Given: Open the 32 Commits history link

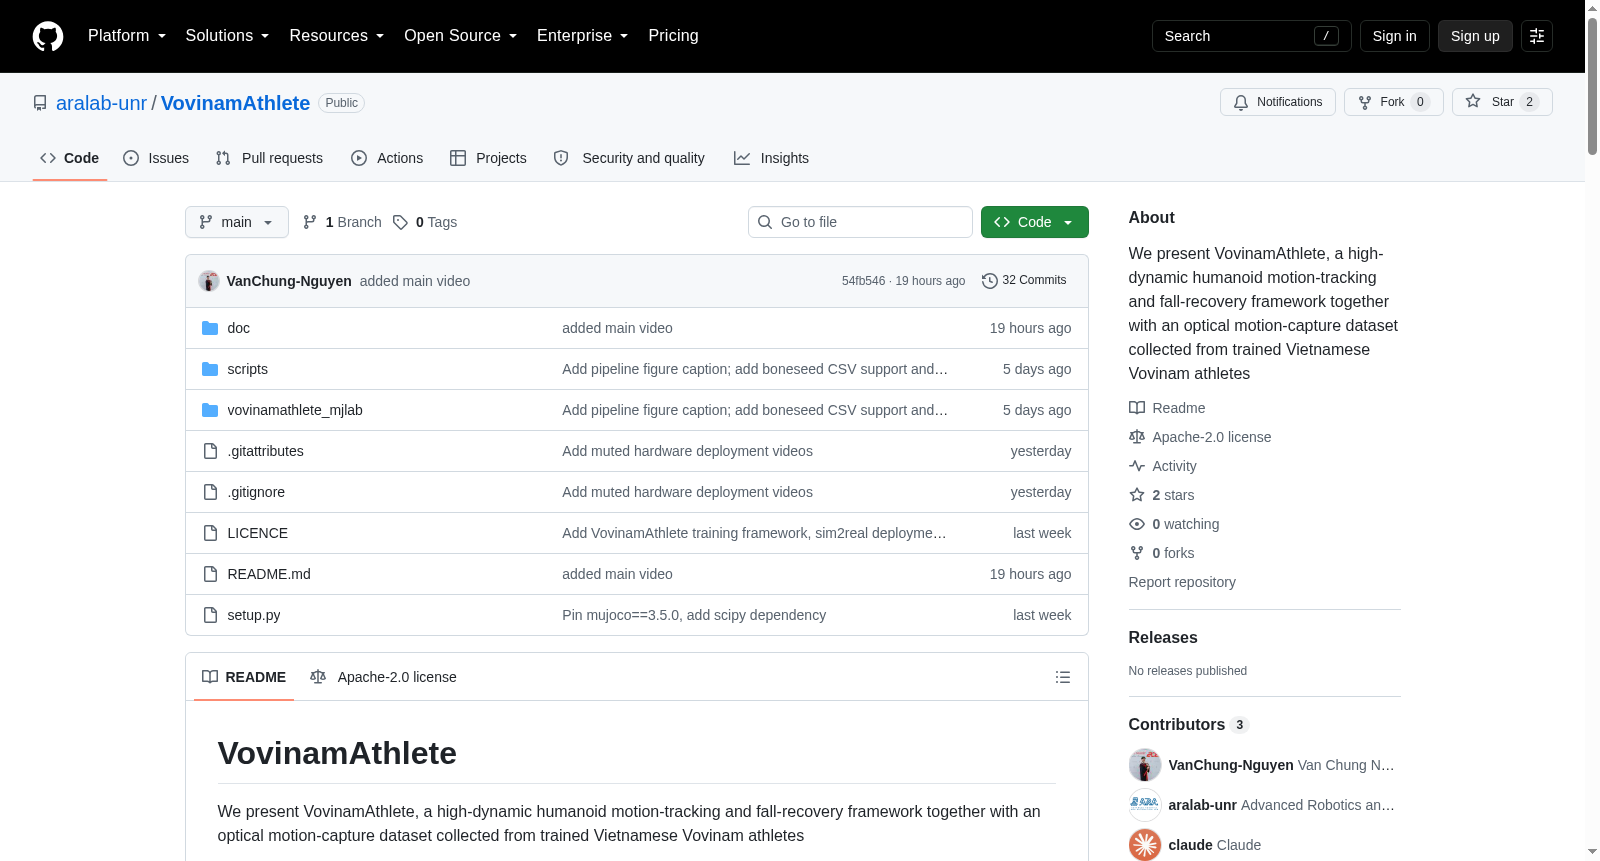Looking at the screenshot, I should (1024, 281).
